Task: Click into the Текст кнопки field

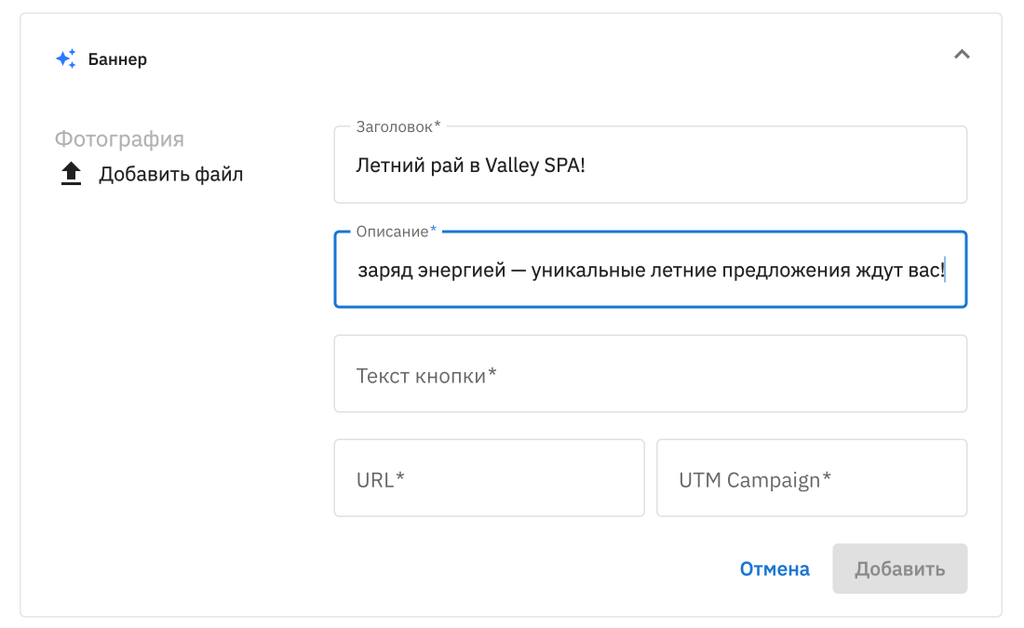Action: [650, 375]
